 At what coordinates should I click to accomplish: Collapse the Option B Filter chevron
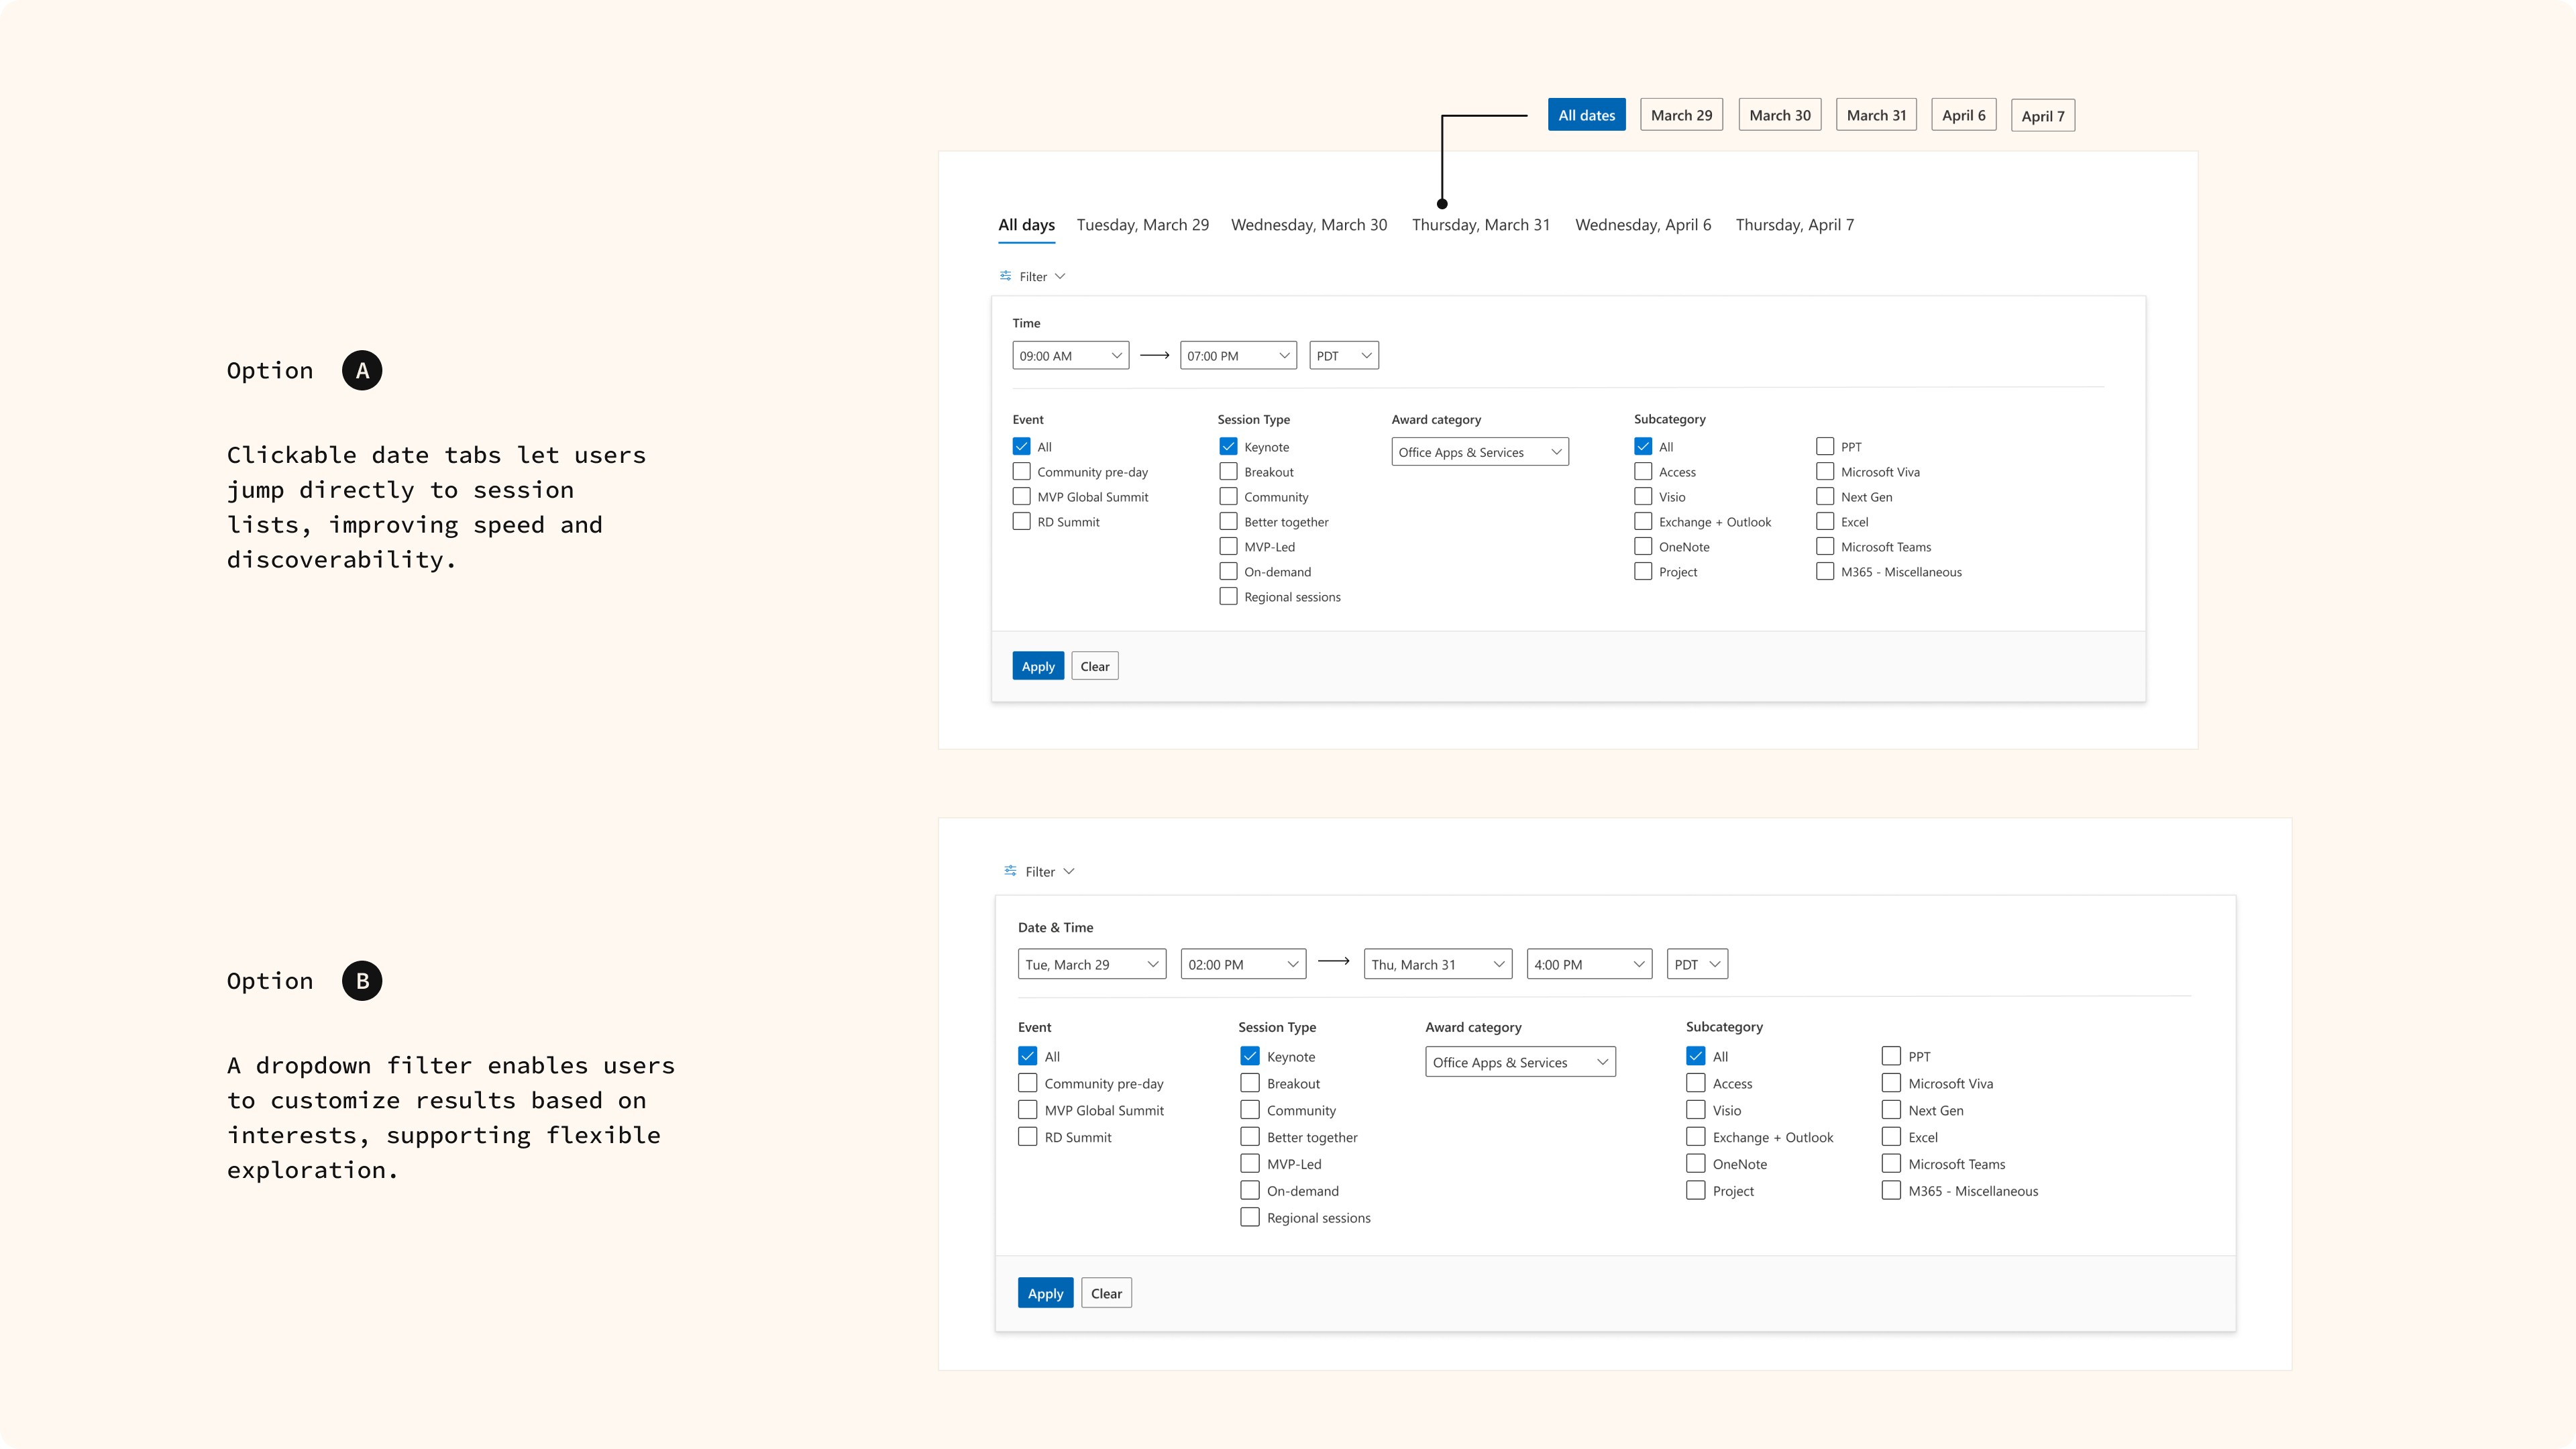[1069, 871]
